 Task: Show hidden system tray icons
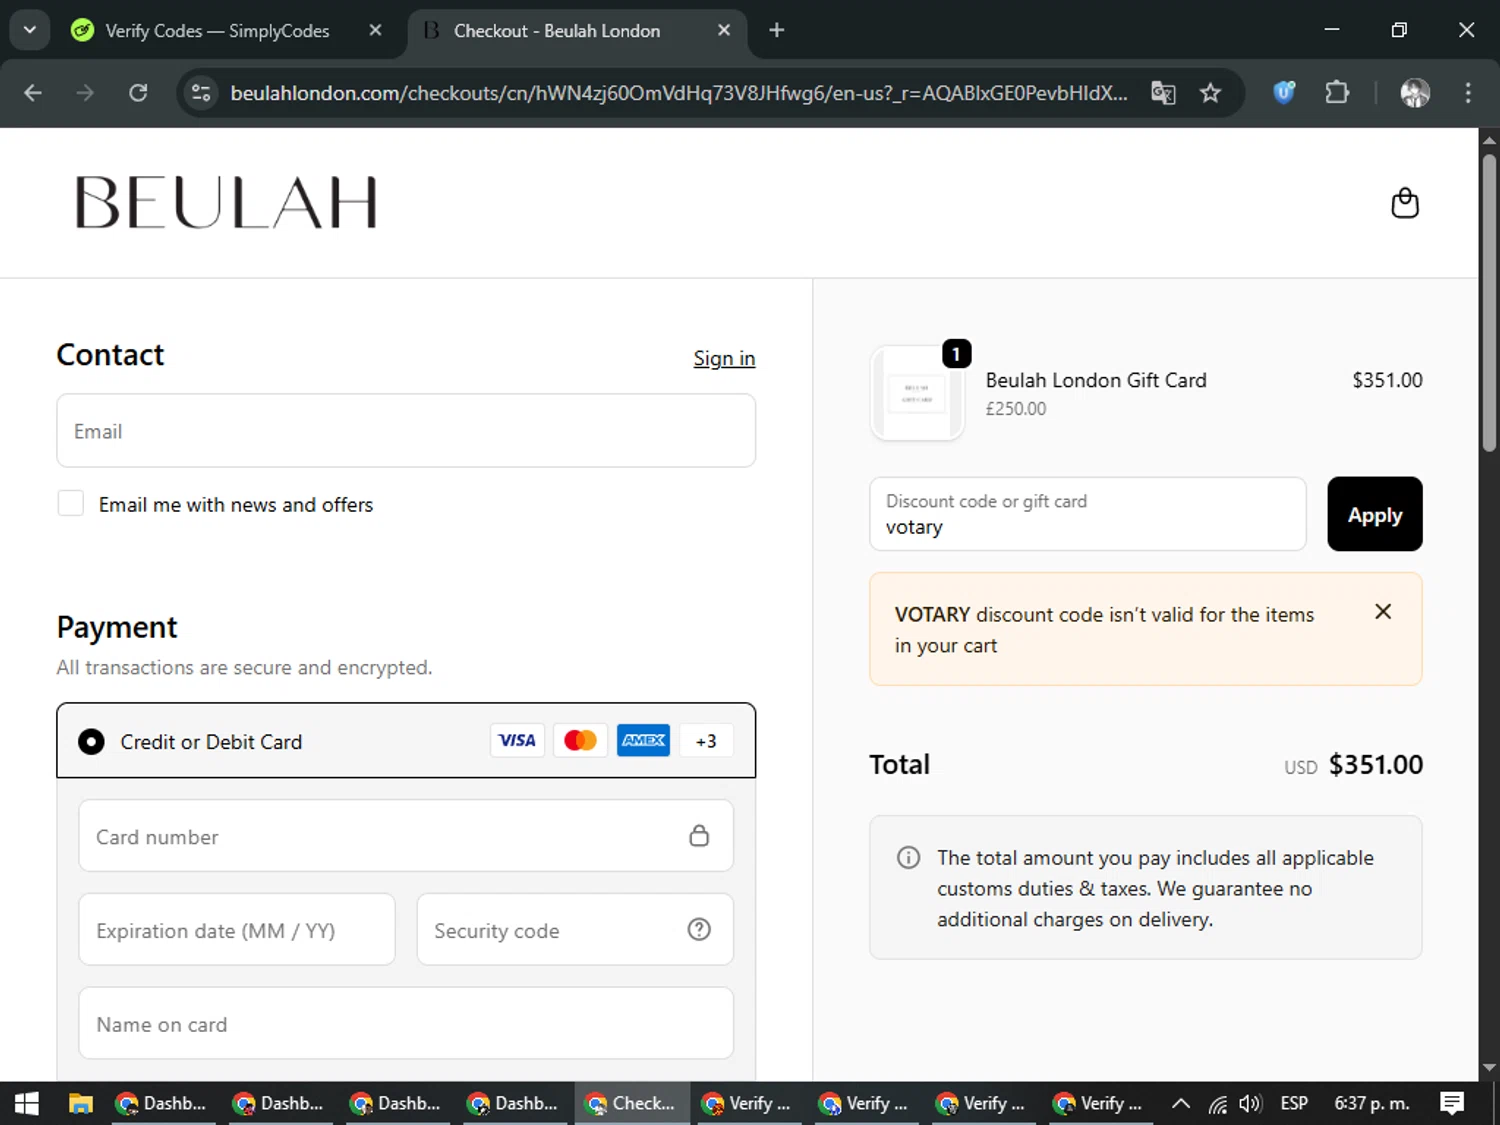pyautogui.click(x=1181, y=1103)
